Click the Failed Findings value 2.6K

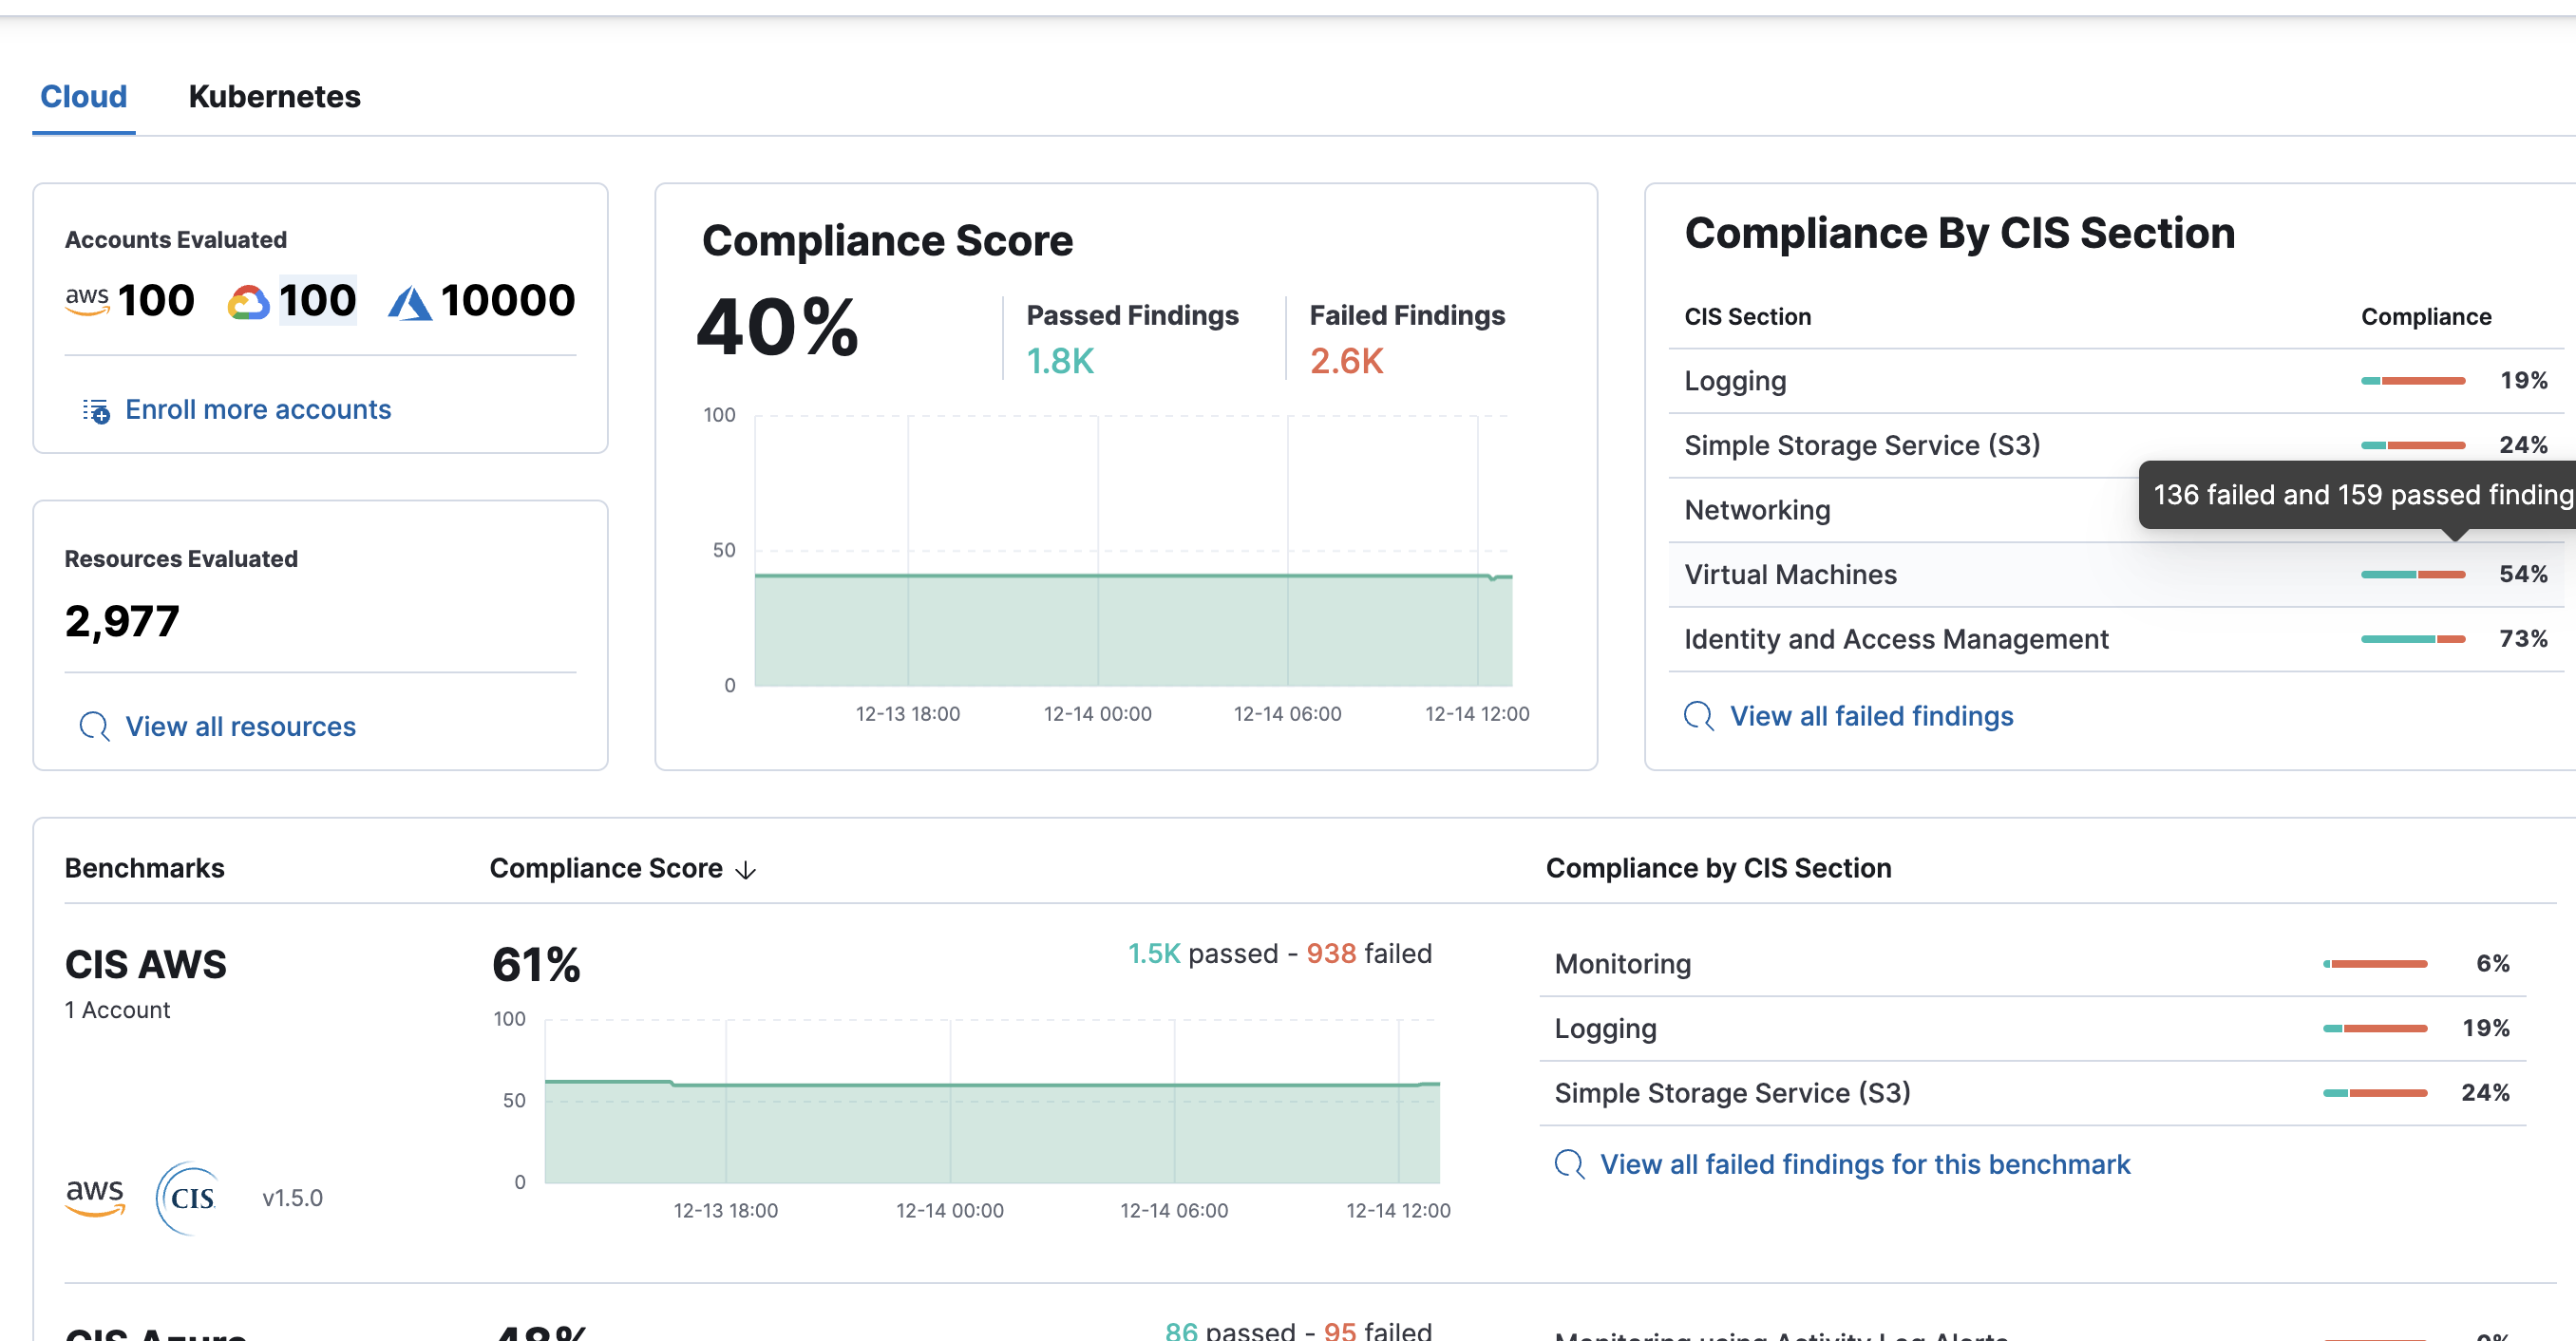pos(1347,361)
